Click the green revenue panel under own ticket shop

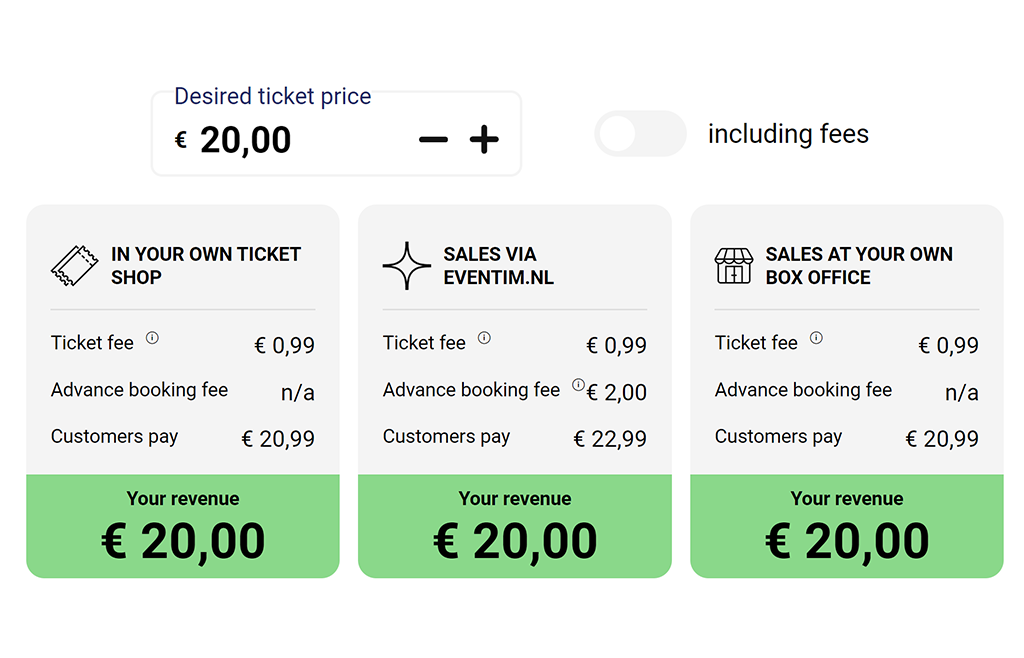point(183,526)
